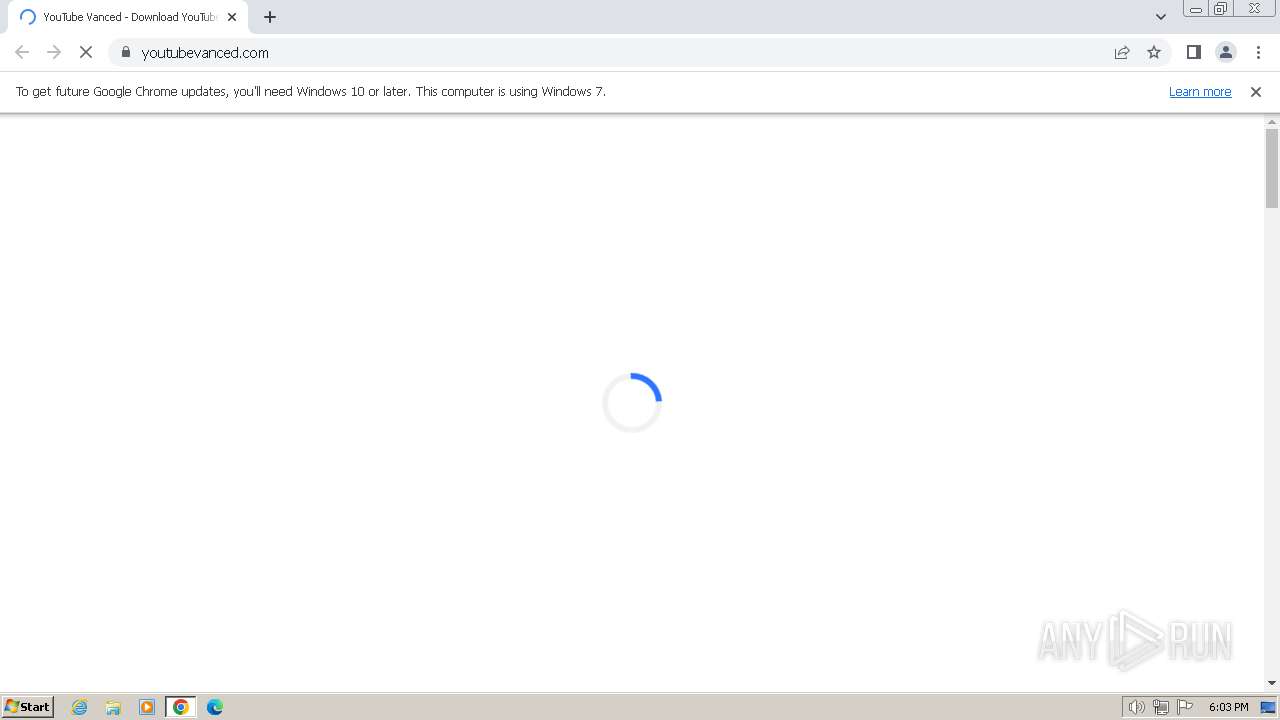
Task: Restore down the Chrome window
Action: pos(1221,9)
